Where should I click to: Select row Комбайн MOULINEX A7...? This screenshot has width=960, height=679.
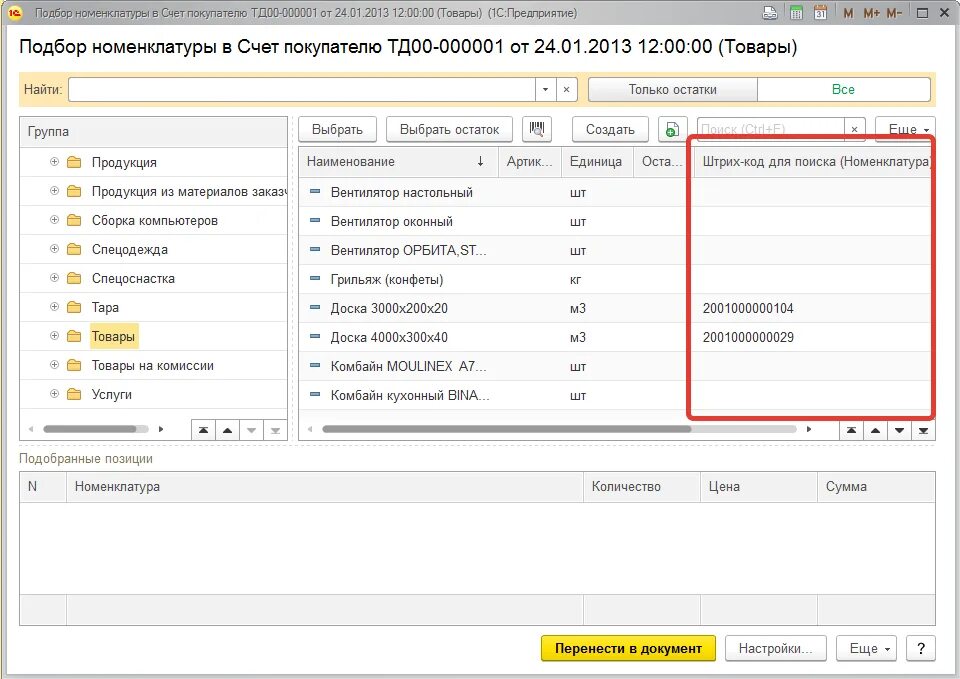point(615,366)
